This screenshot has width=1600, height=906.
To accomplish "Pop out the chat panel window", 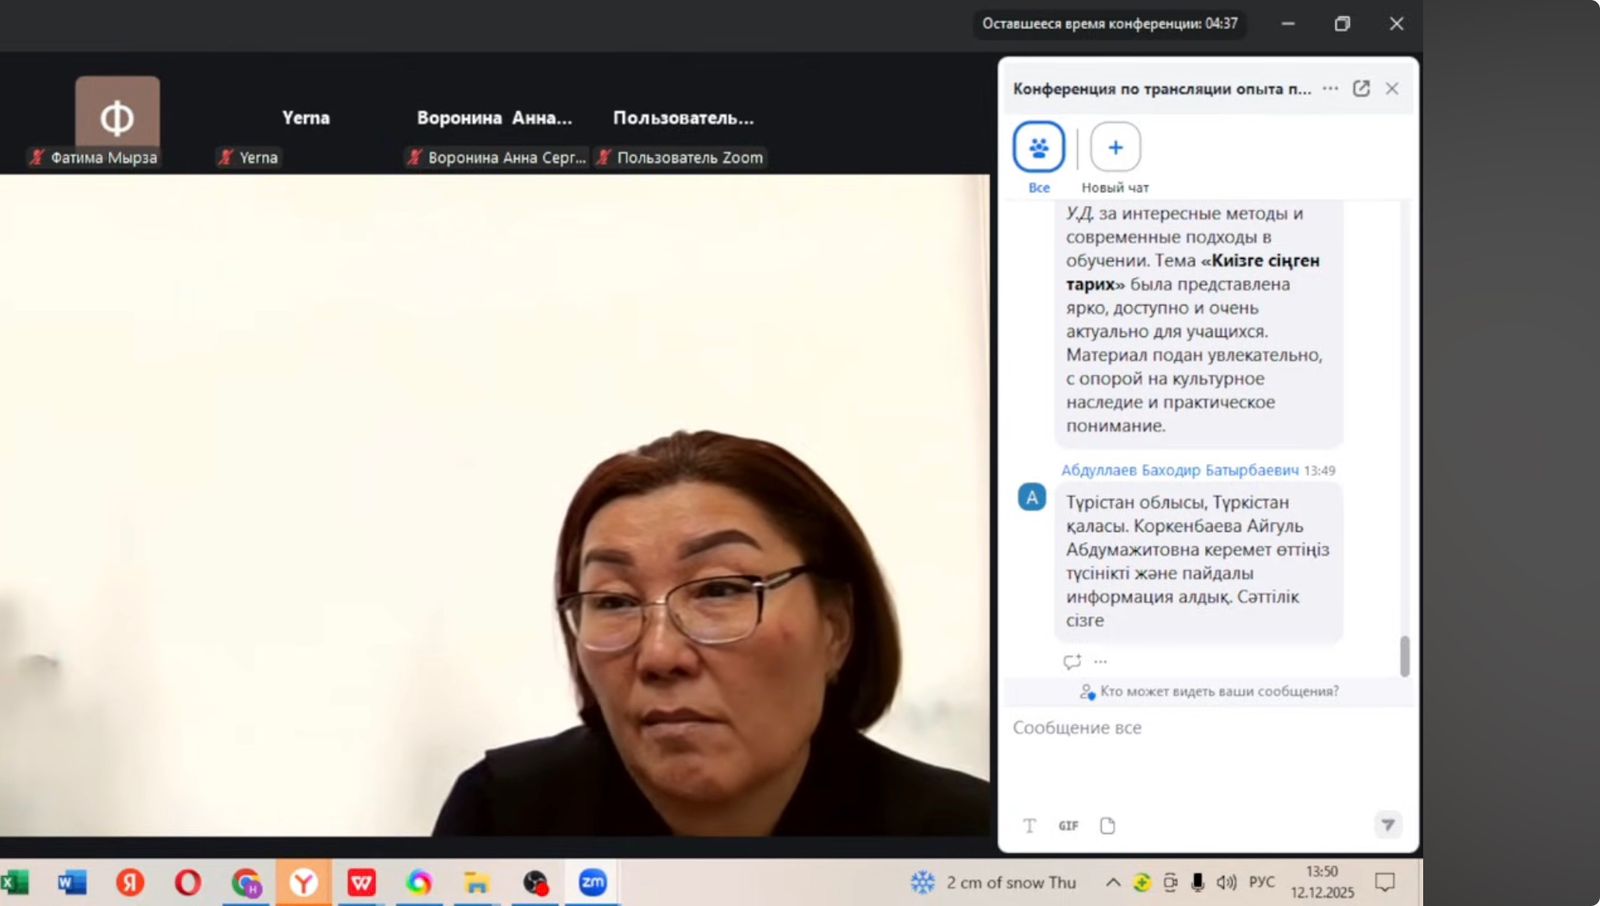I will point(1361,88).
